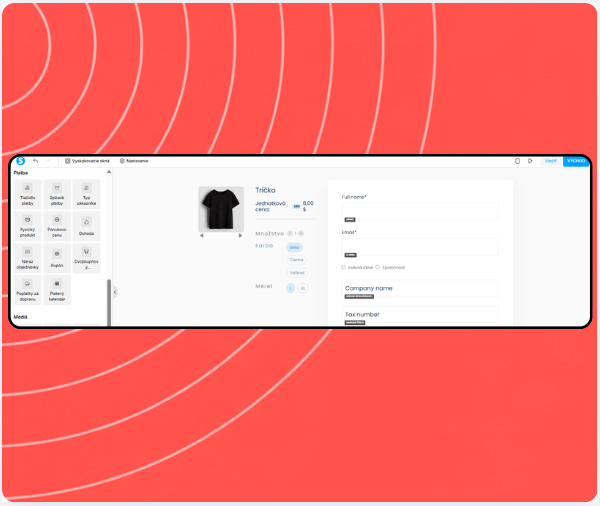Collapse the left sidebar with the chevron
The width and height of the screenshot is (600, 506).
pos(115,292)
